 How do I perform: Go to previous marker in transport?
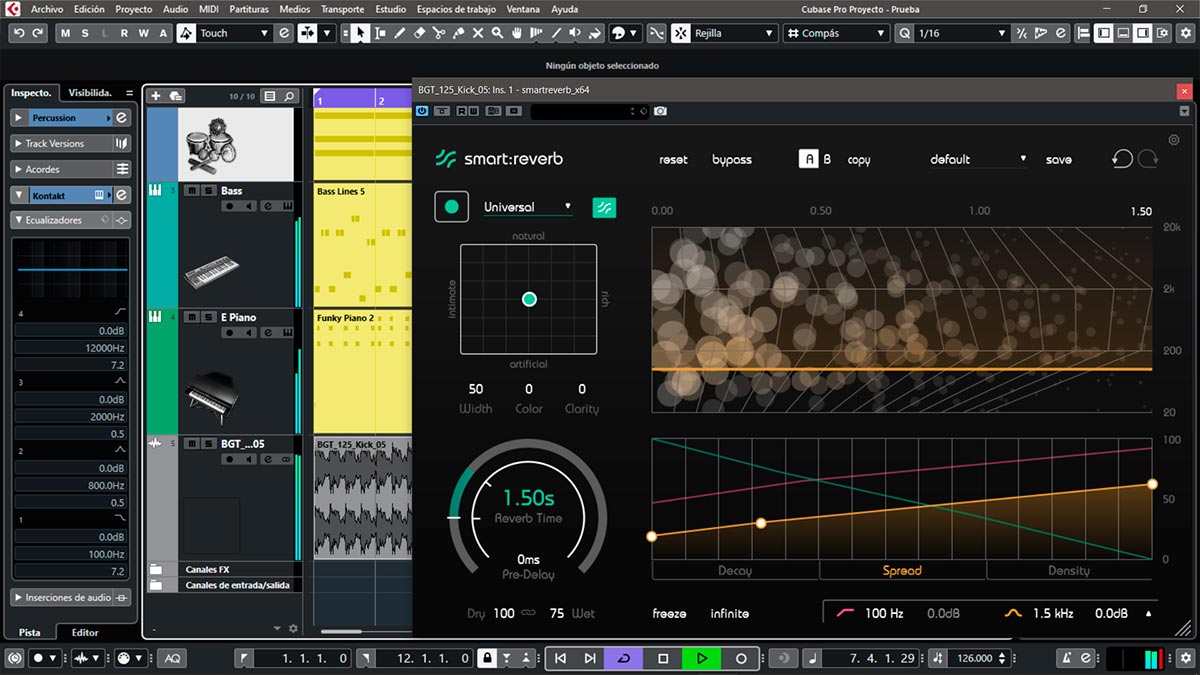(561, 658)
